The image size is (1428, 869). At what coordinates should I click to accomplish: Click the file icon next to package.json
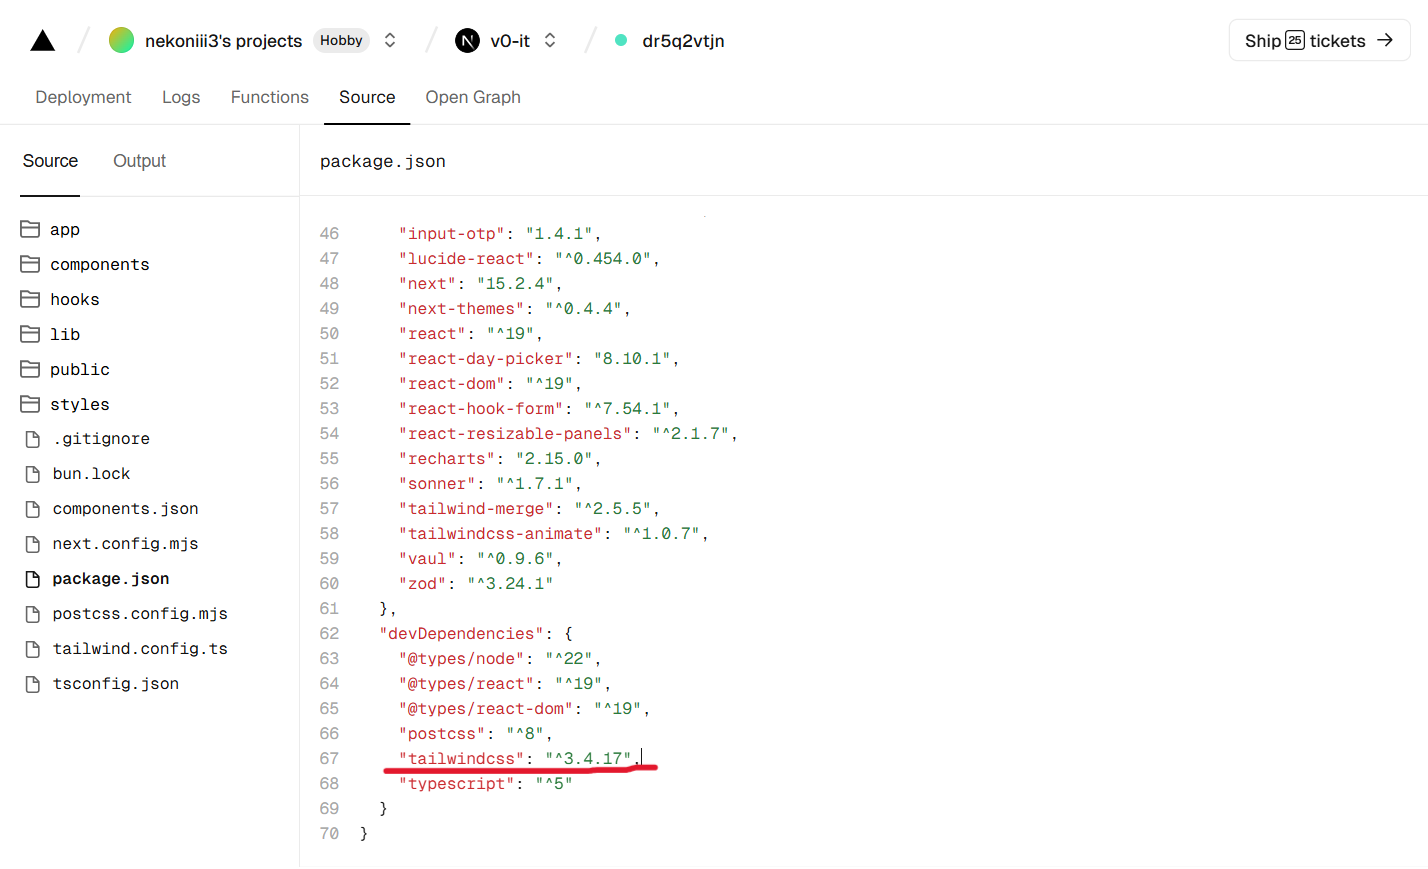point(32,579)
